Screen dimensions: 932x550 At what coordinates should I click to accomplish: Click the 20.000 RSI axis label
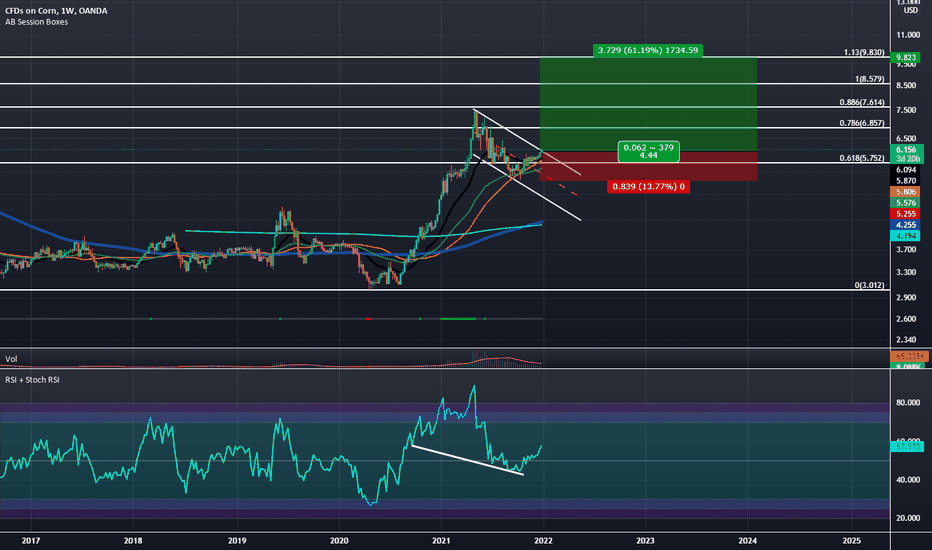(x=908, y=518)
